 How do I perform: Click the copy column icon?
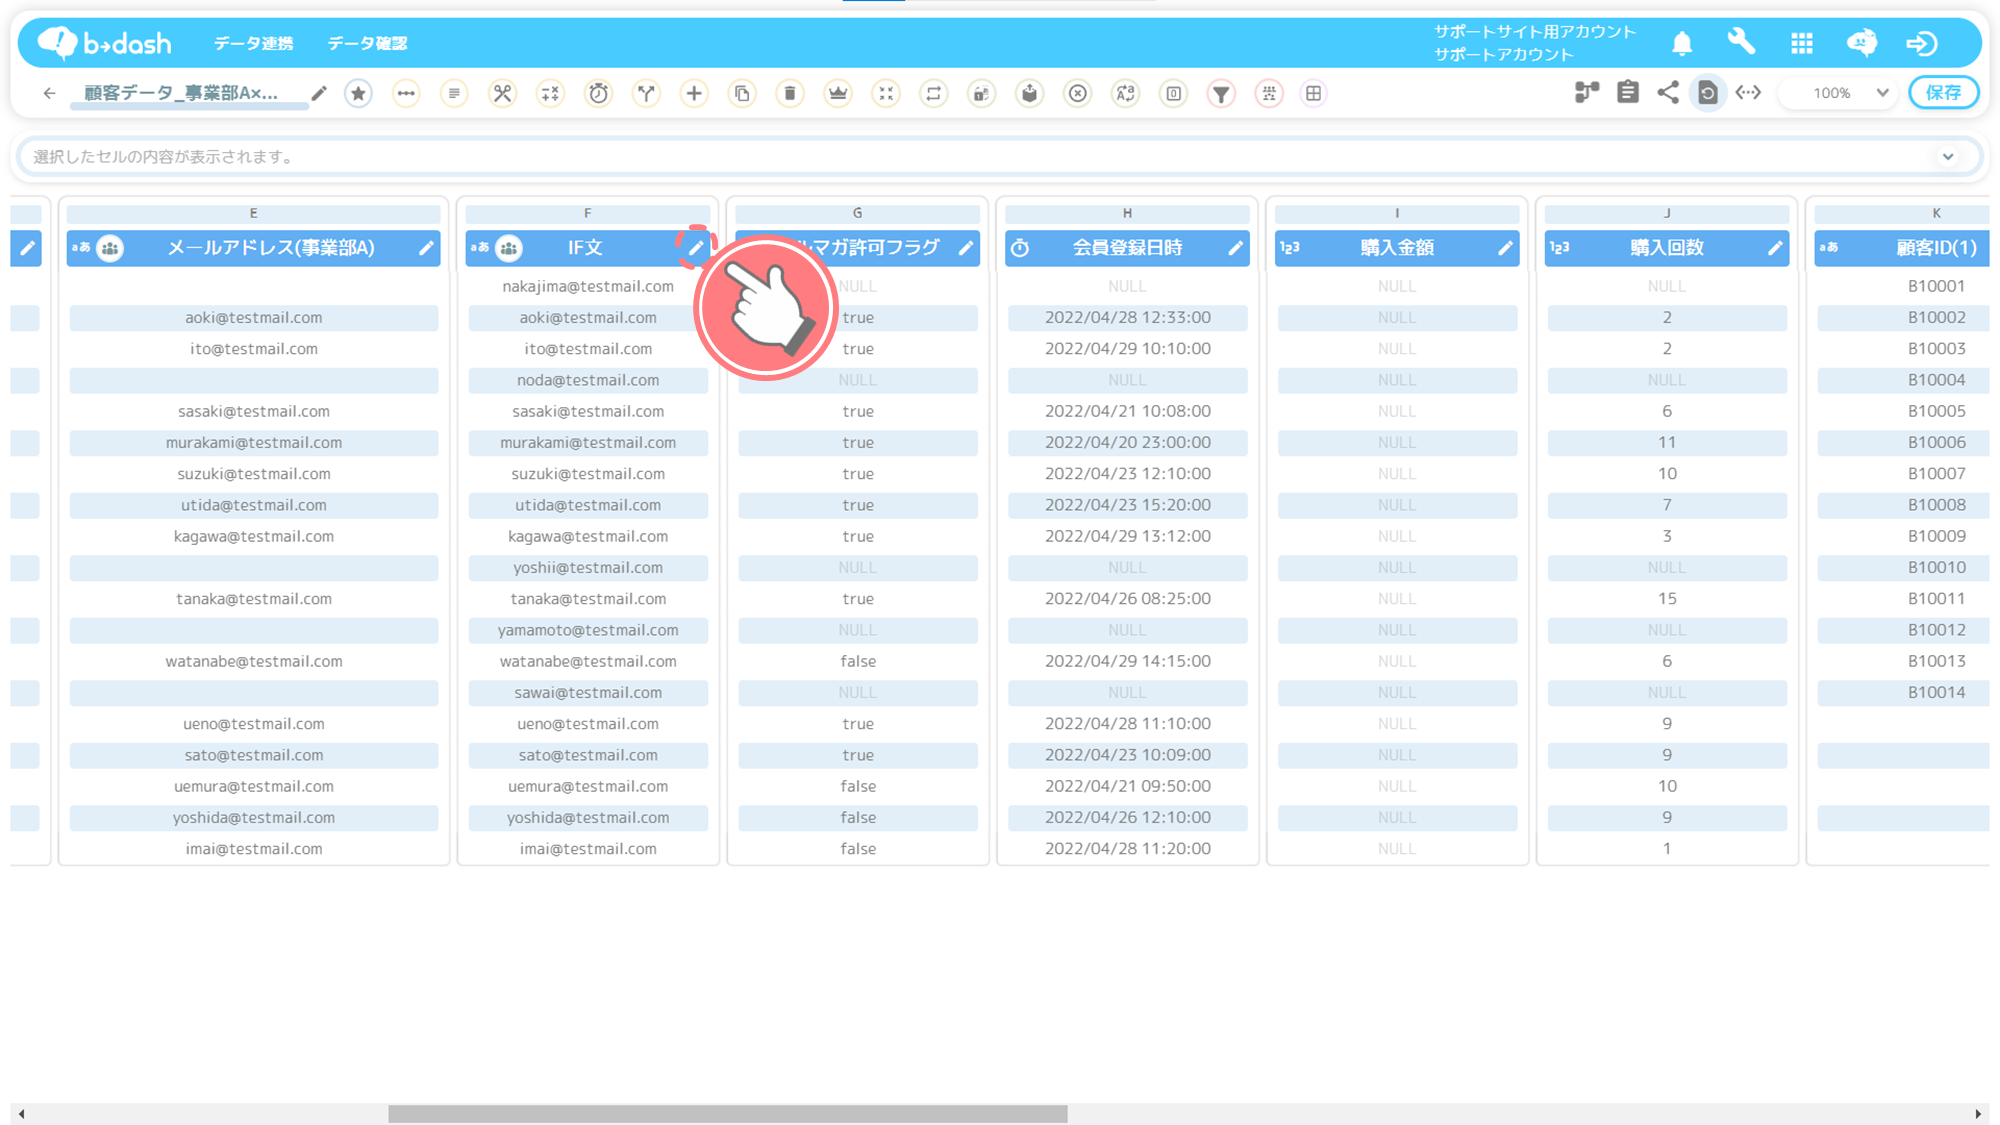tap(742, 93)
